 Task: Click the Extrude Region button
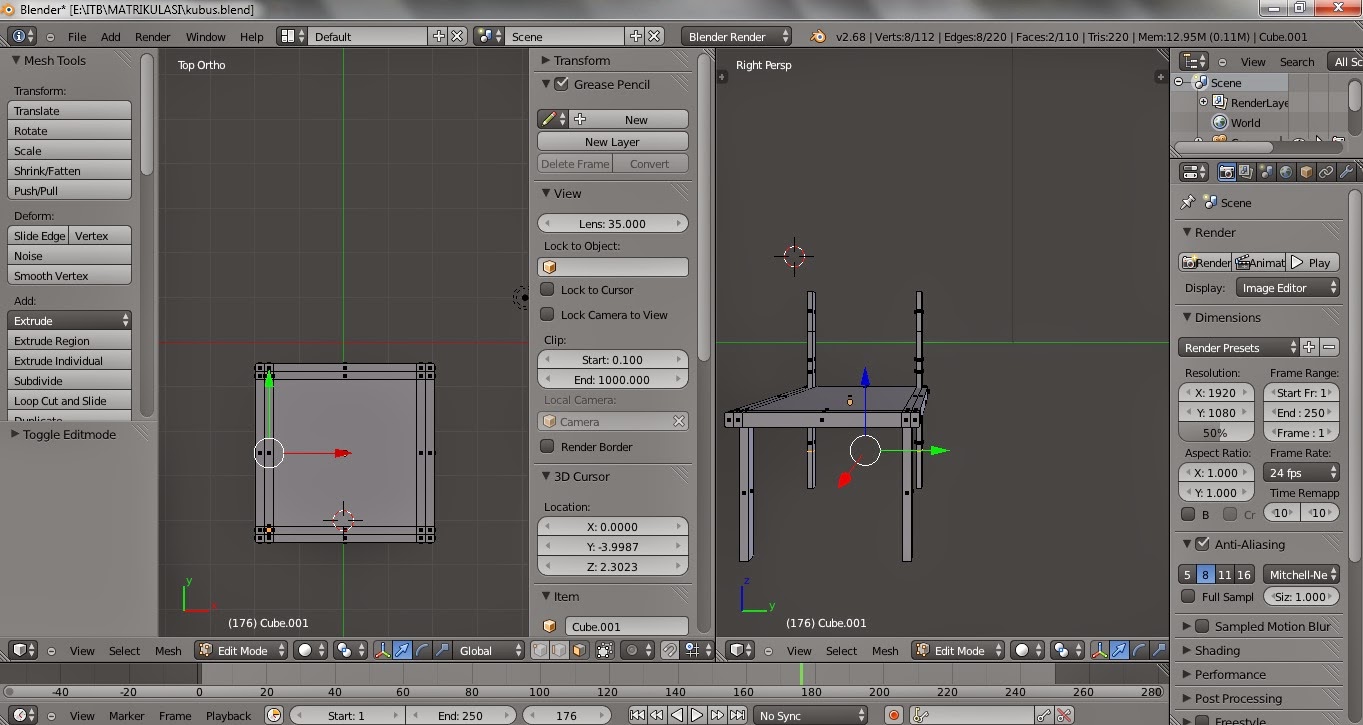pyautogui.click(x=69, y=341)
